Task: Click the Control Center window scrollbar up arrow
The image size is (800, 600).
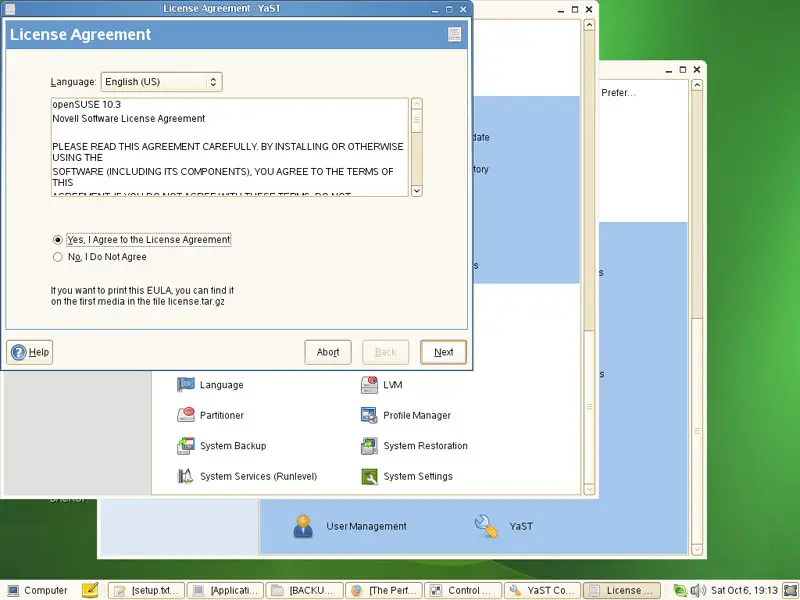Action: [697, 84]
